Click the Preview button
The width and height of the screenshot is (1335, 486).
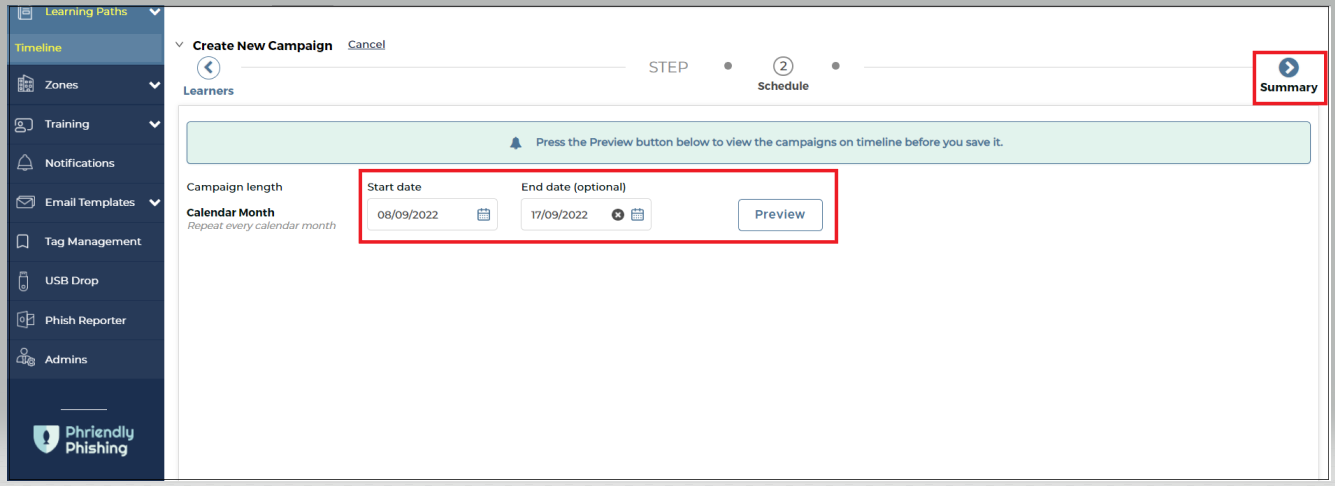780,215
